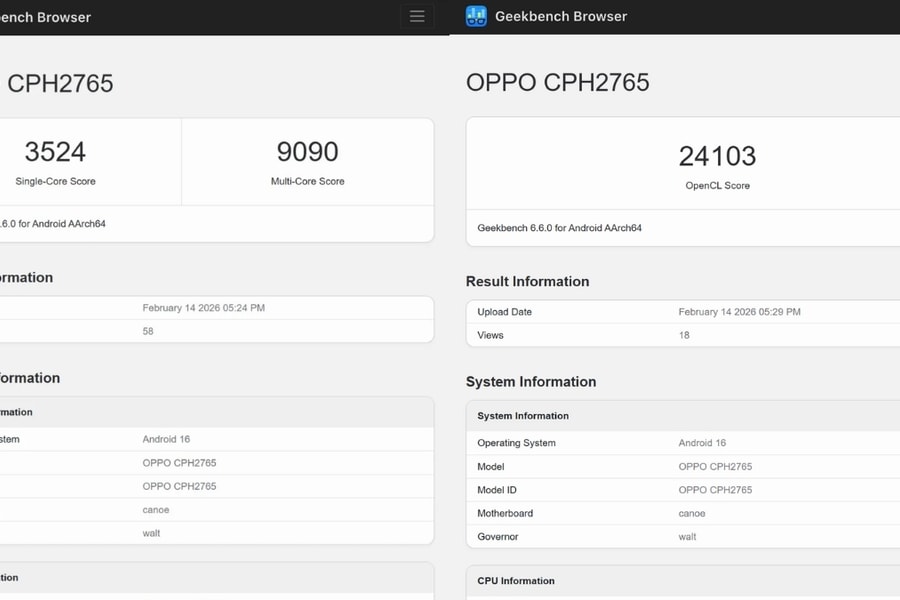The height and width of the screenshot is (600, 900).
Task: Click the System Information section heading on right
Action: pos(531,382)
